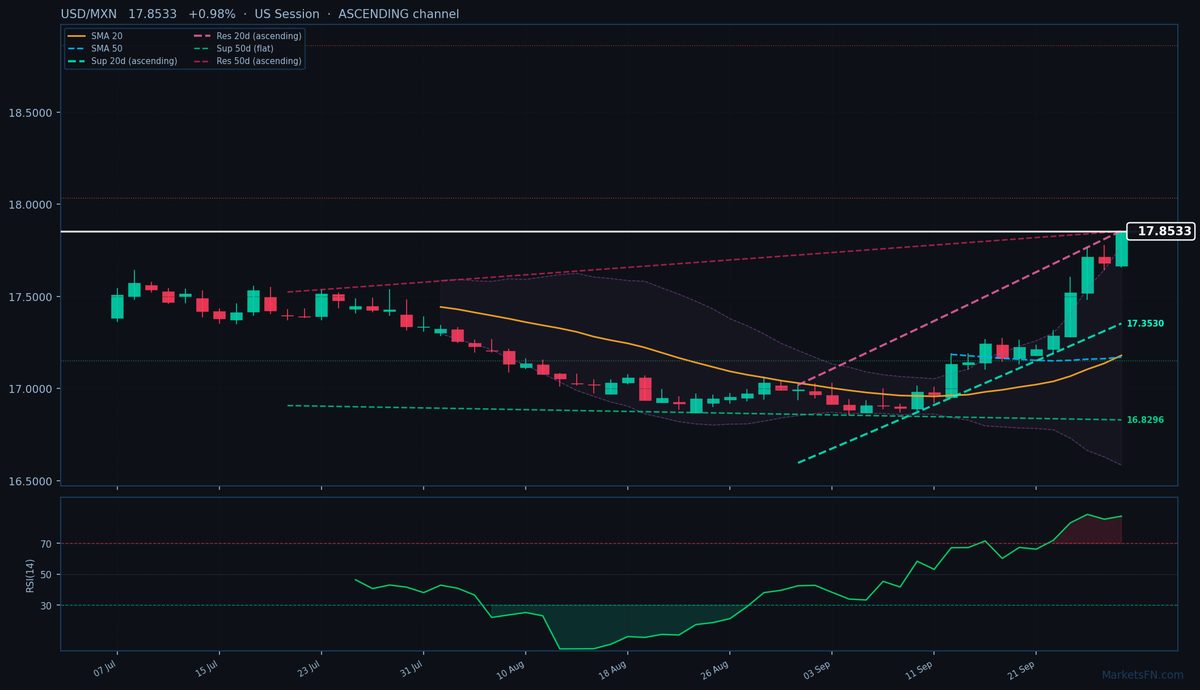Image resolution: width=1200 pixels, height=690 pixels.
Task: Select the 10 Aug date tick
Action: click(513, 669)
